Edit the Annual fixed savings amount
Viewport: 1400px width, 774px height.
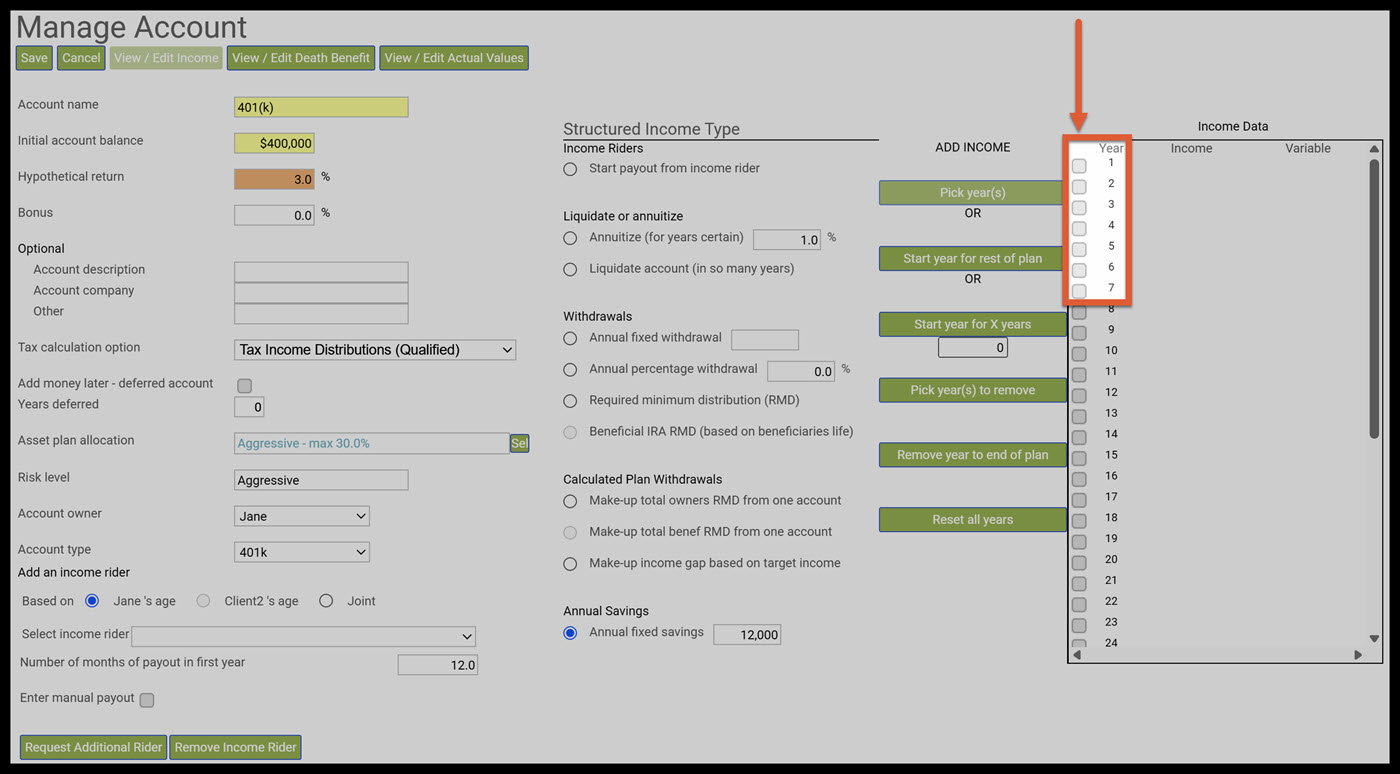click(747, 634)
